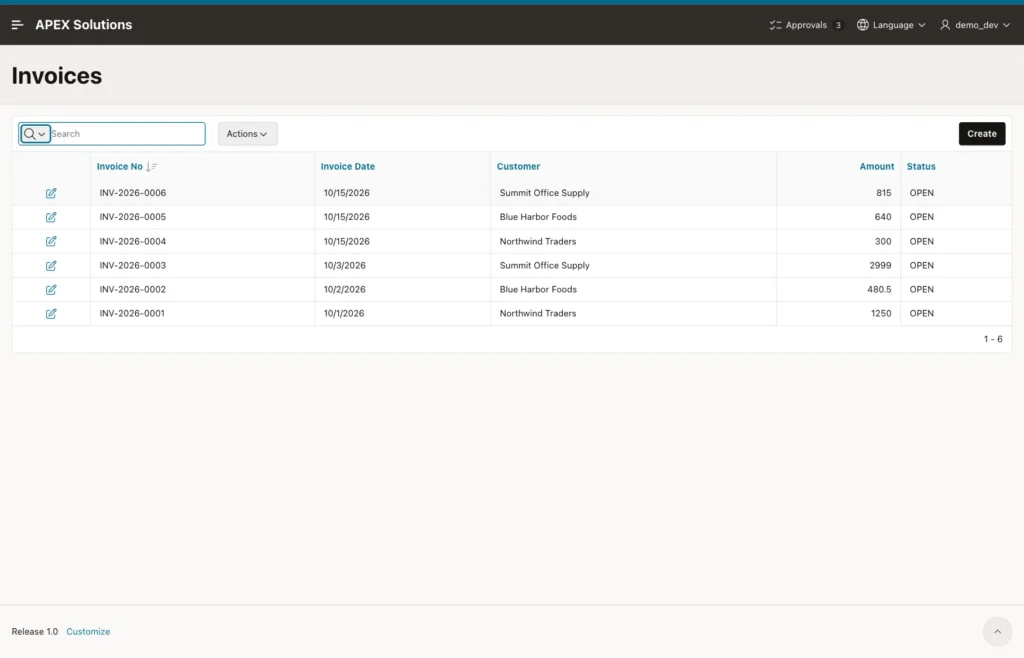Open the Customize link in footer
1024x658 pixels.
[x=88, y=631]
